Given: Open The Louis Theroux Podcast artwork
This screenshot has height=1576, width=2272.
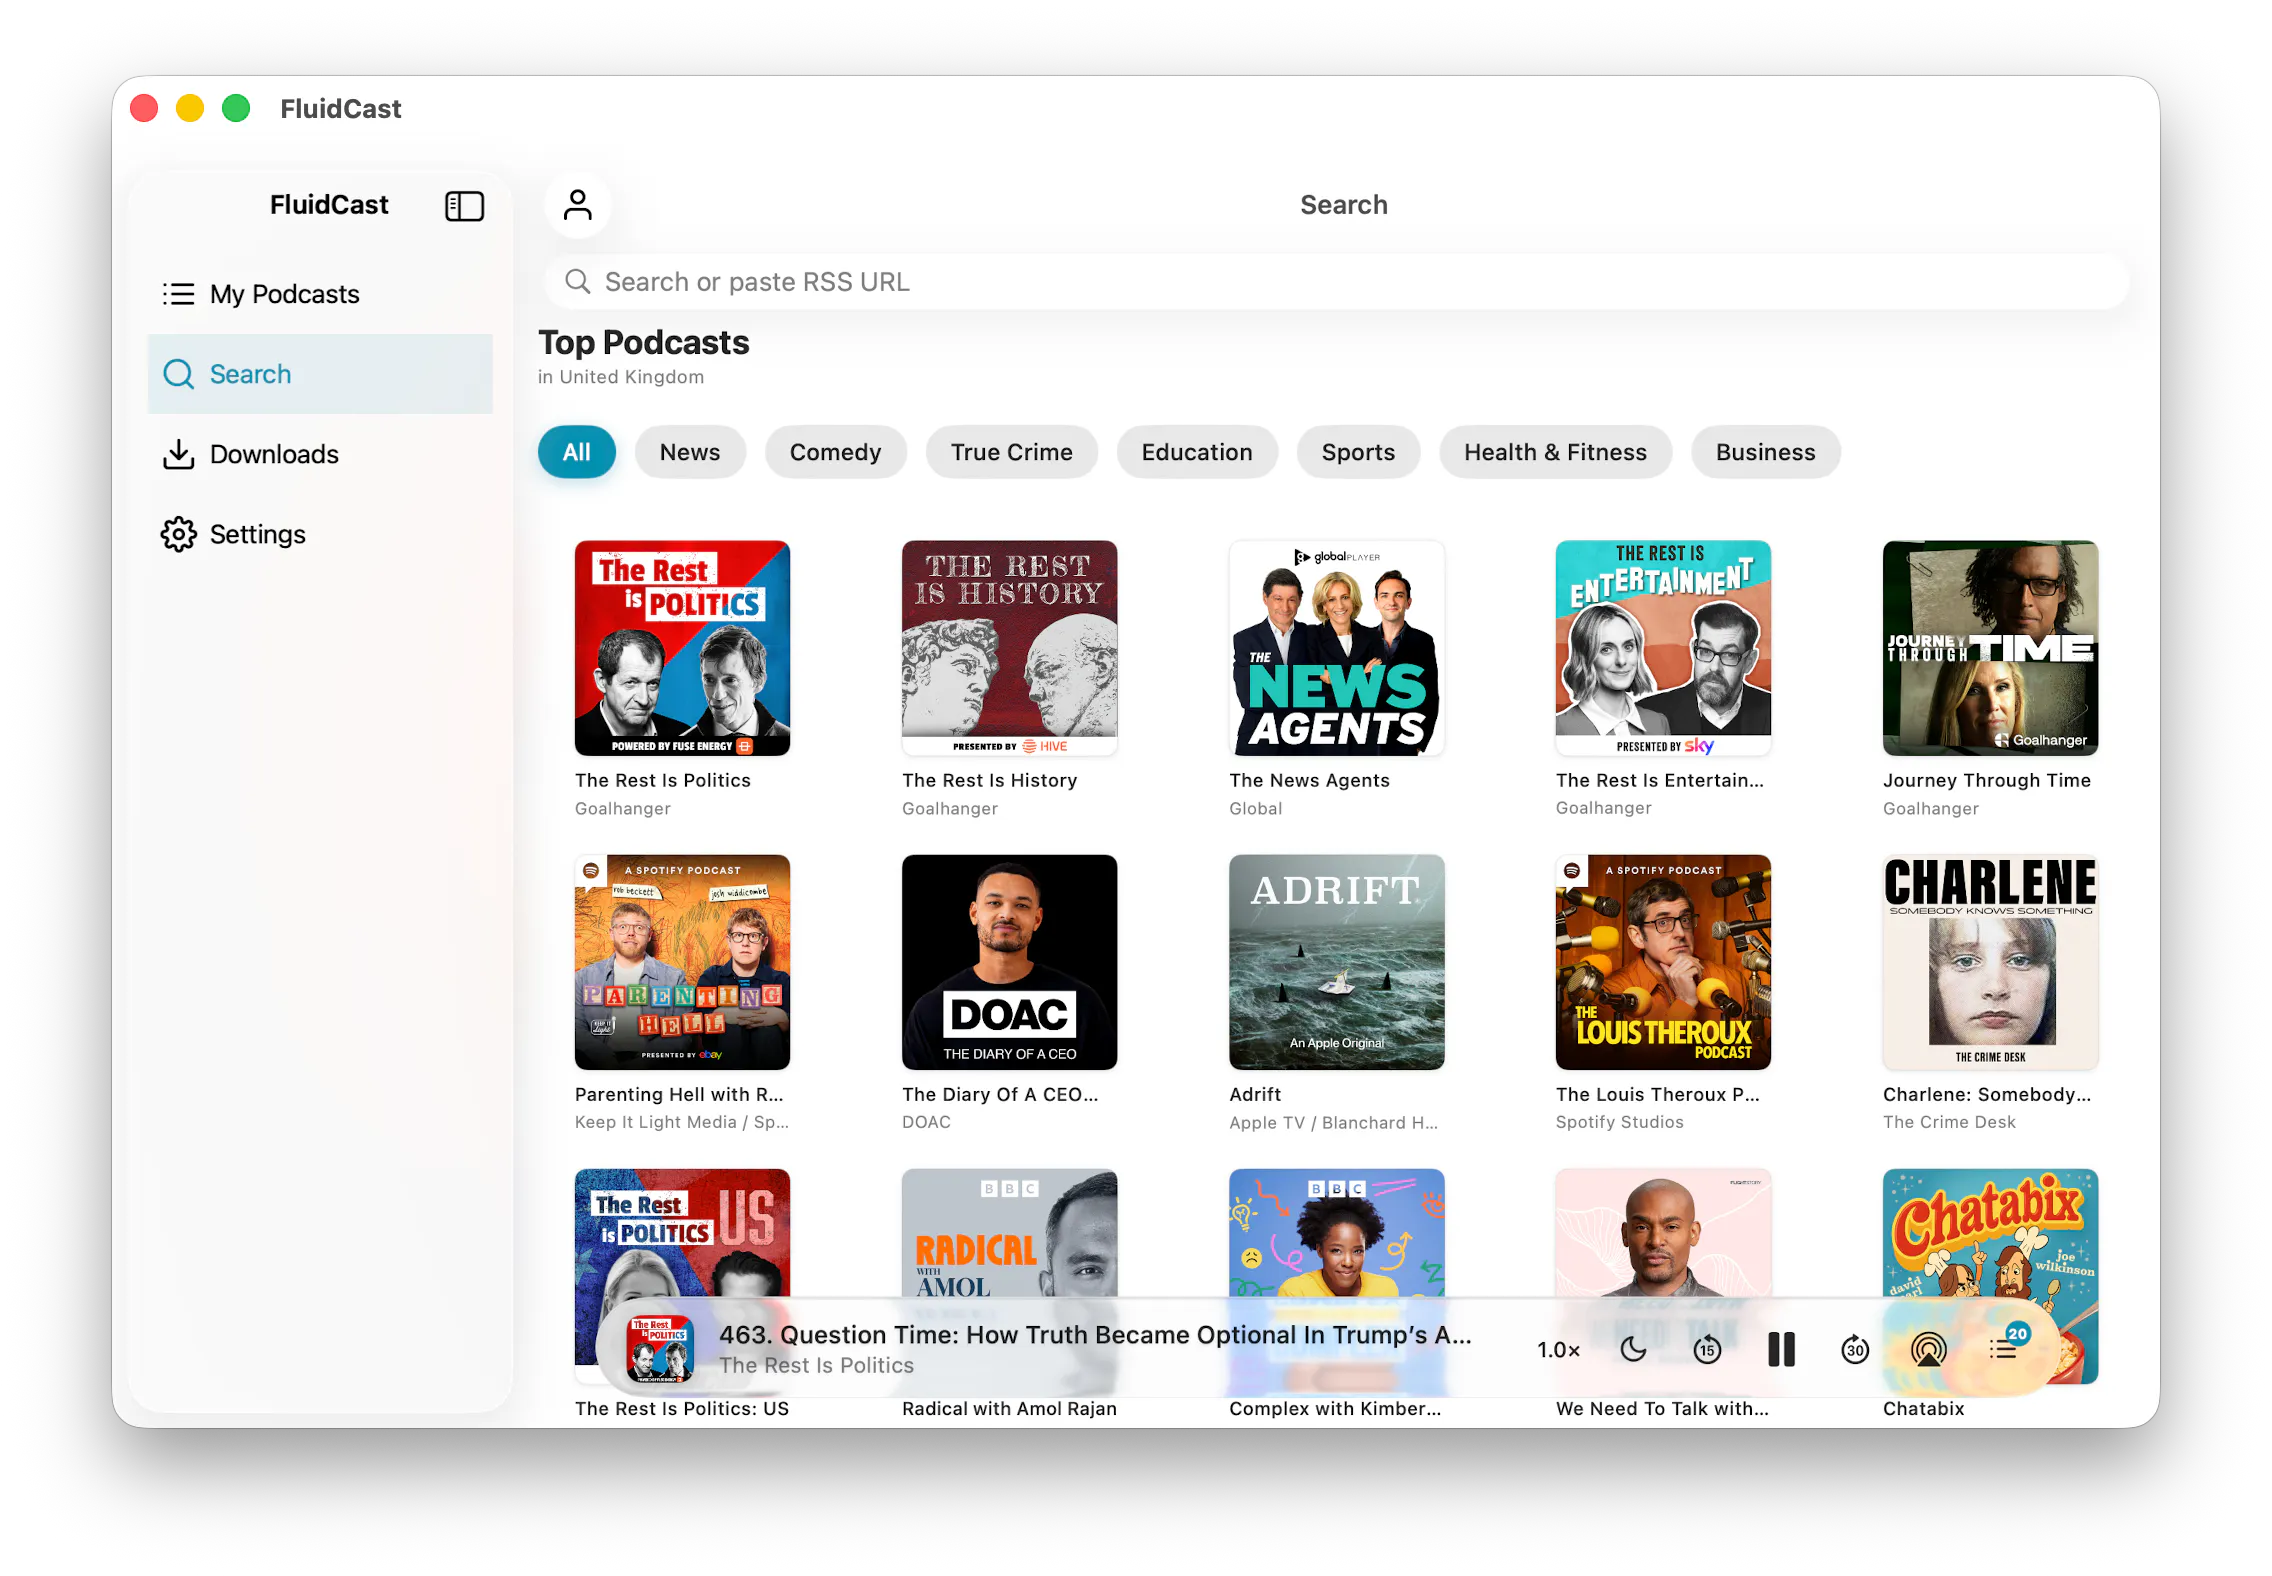Looking at the screenshot, I should pyautogui.click(x=1663, y=962).
